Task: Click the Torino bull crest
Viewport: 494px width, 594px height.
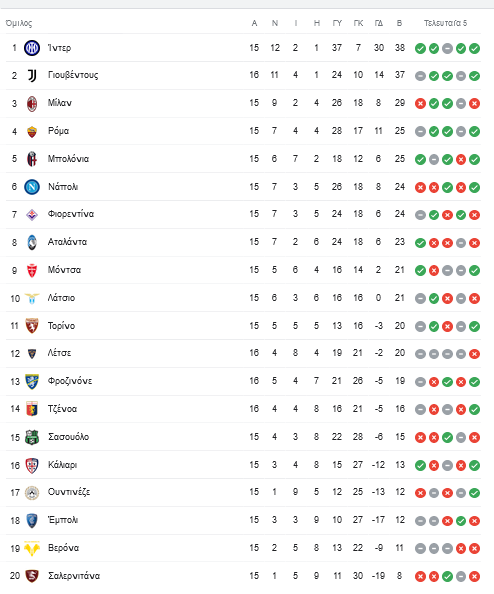Action: pos(32,326)
